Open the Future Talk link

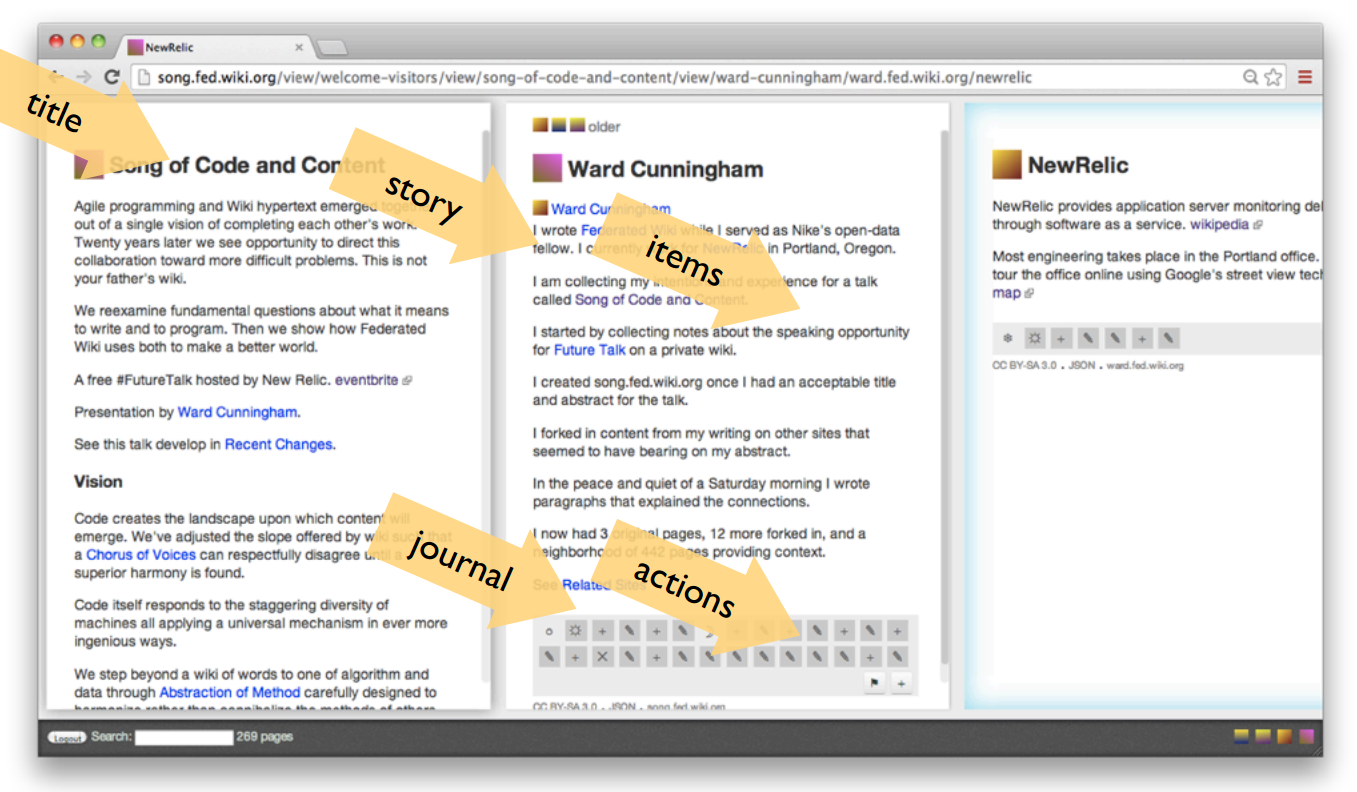(x=590, y=350)
